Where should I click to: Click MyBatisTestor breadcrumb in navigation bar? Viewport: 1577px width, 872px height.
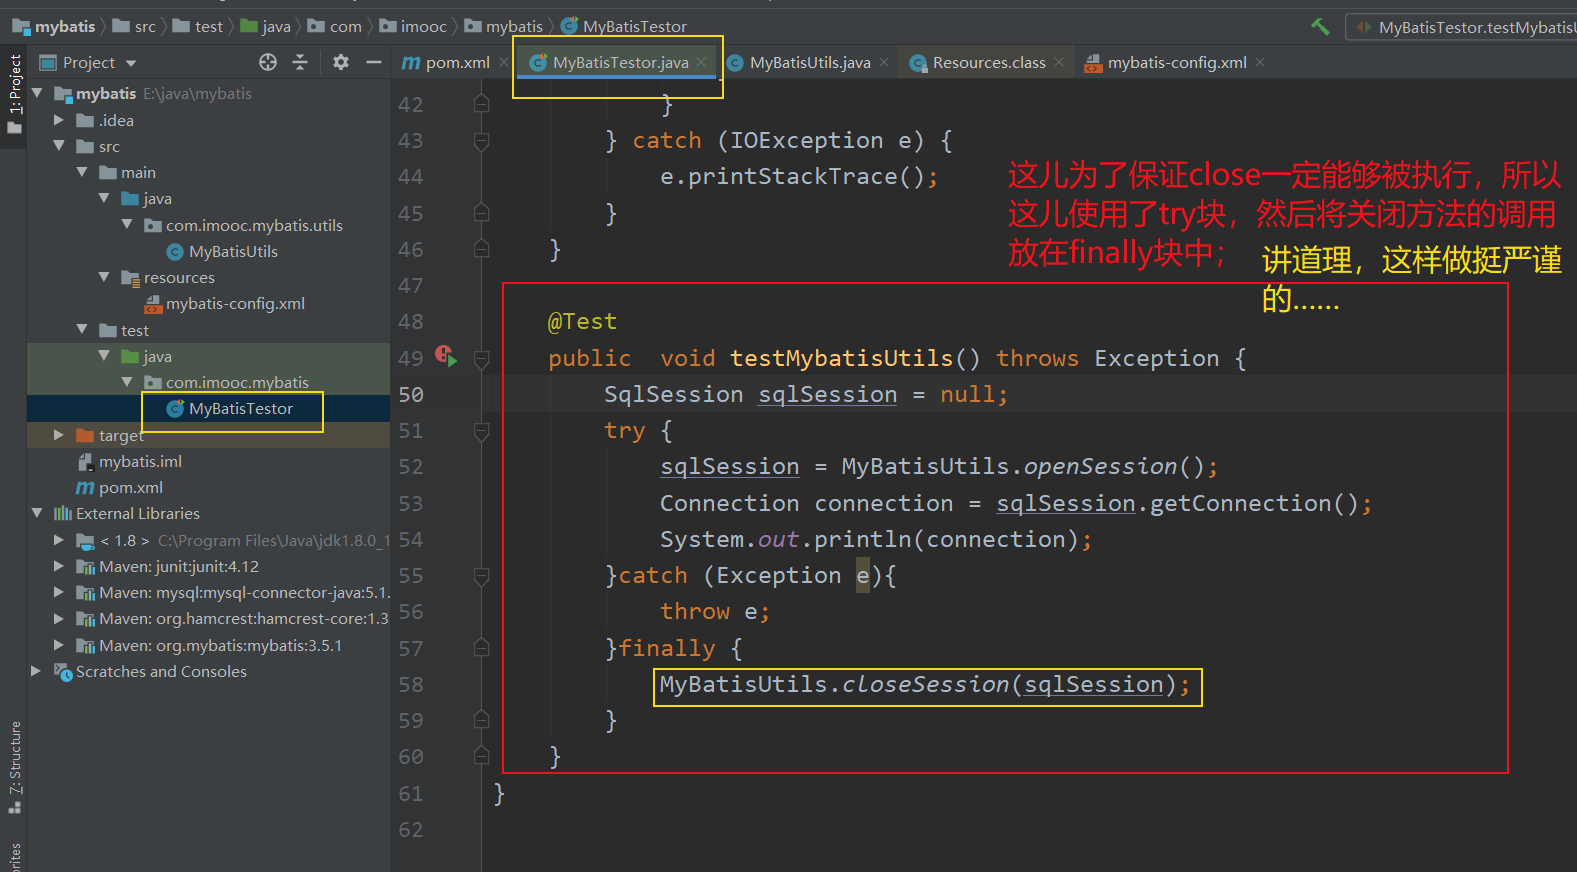point(624,27)
